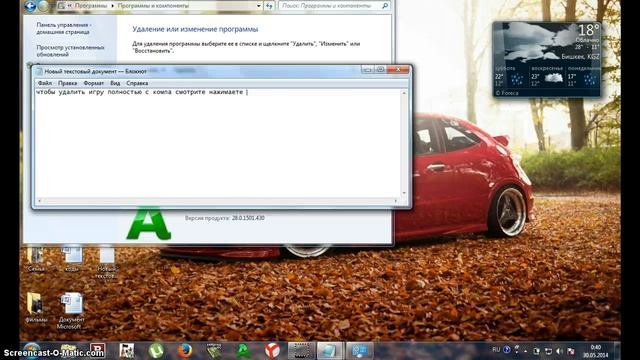Select the коды document on desktop

pyautogui.click(x=72, y=259)
